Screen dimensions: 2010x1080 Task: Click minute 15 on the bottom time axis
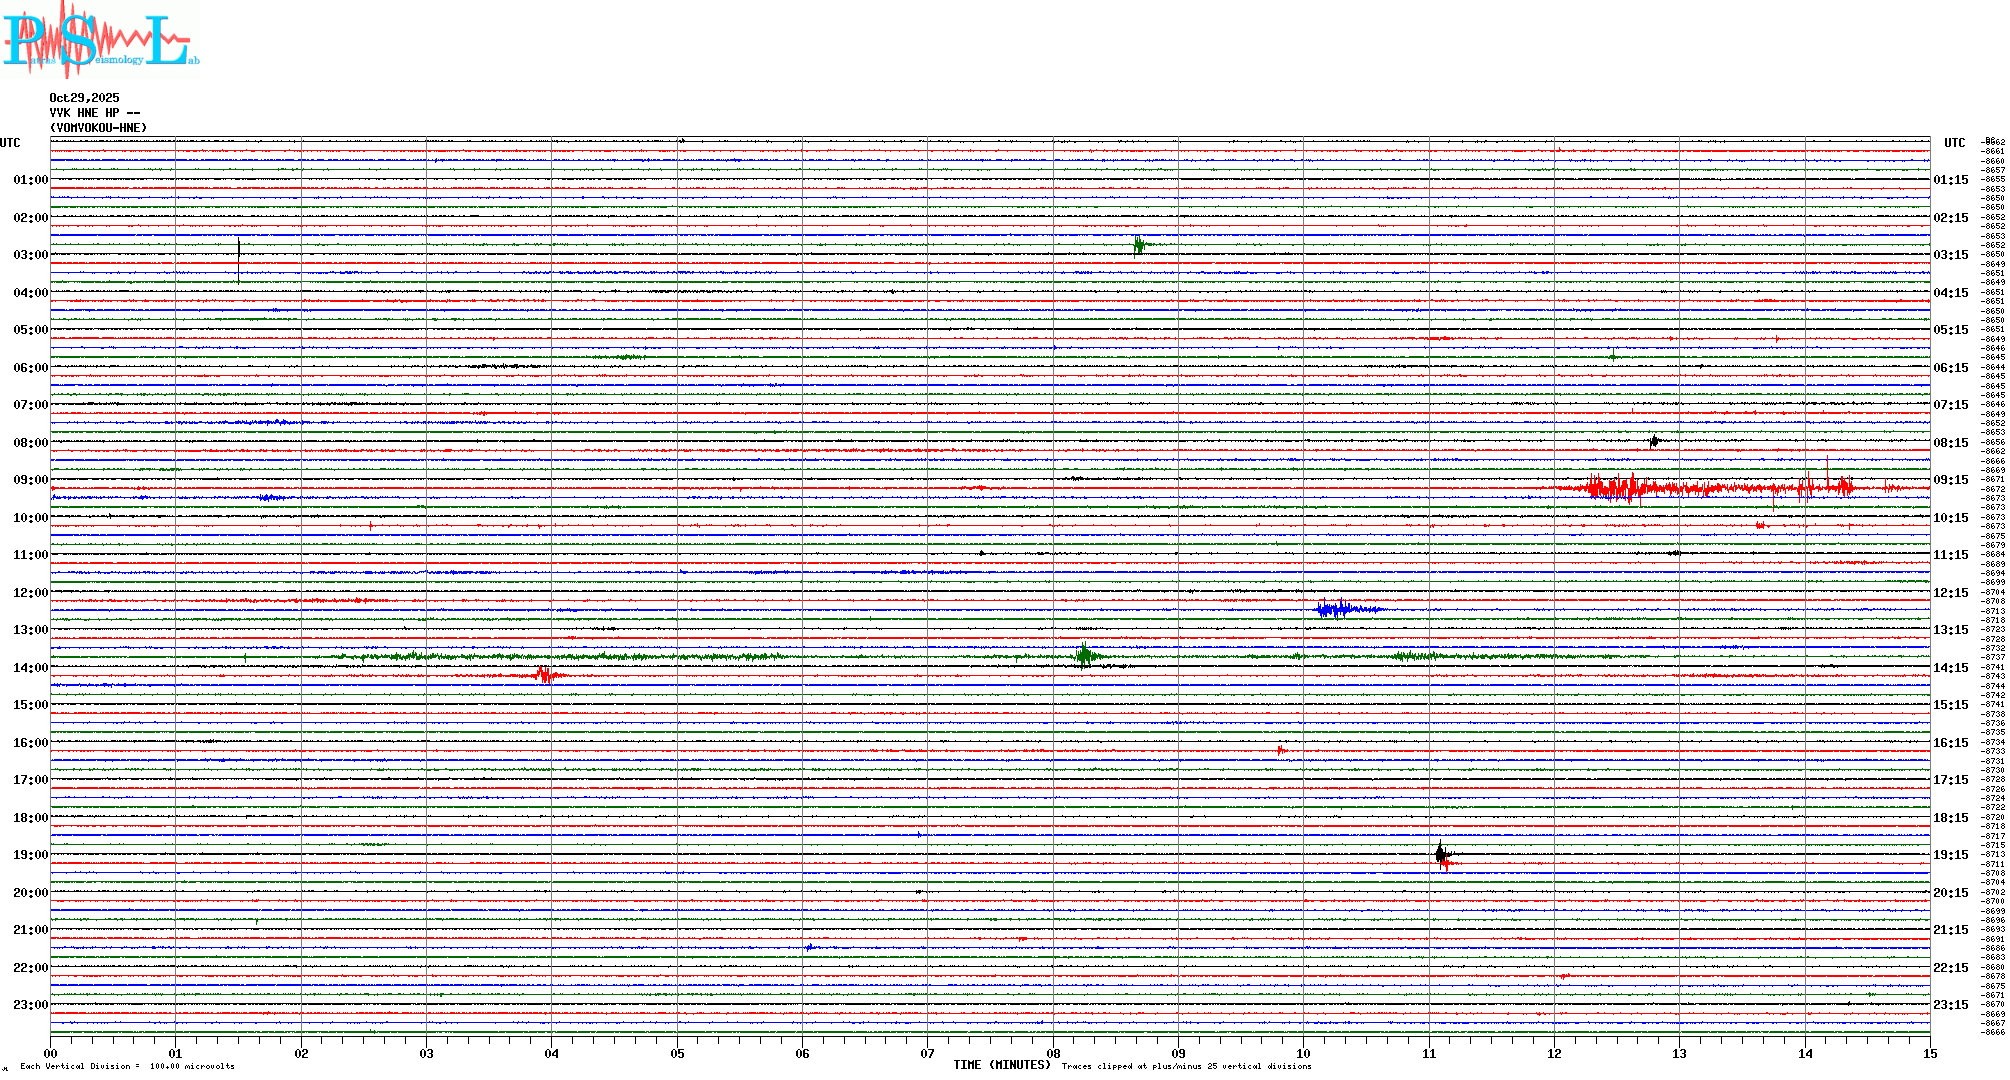coord(1929,1053)
